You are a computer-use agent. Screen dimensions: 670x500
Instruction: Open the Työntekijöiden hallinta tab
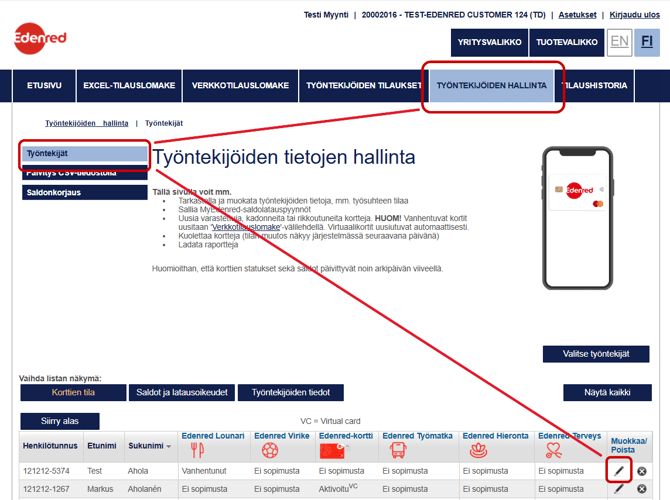tap(491, 86)
